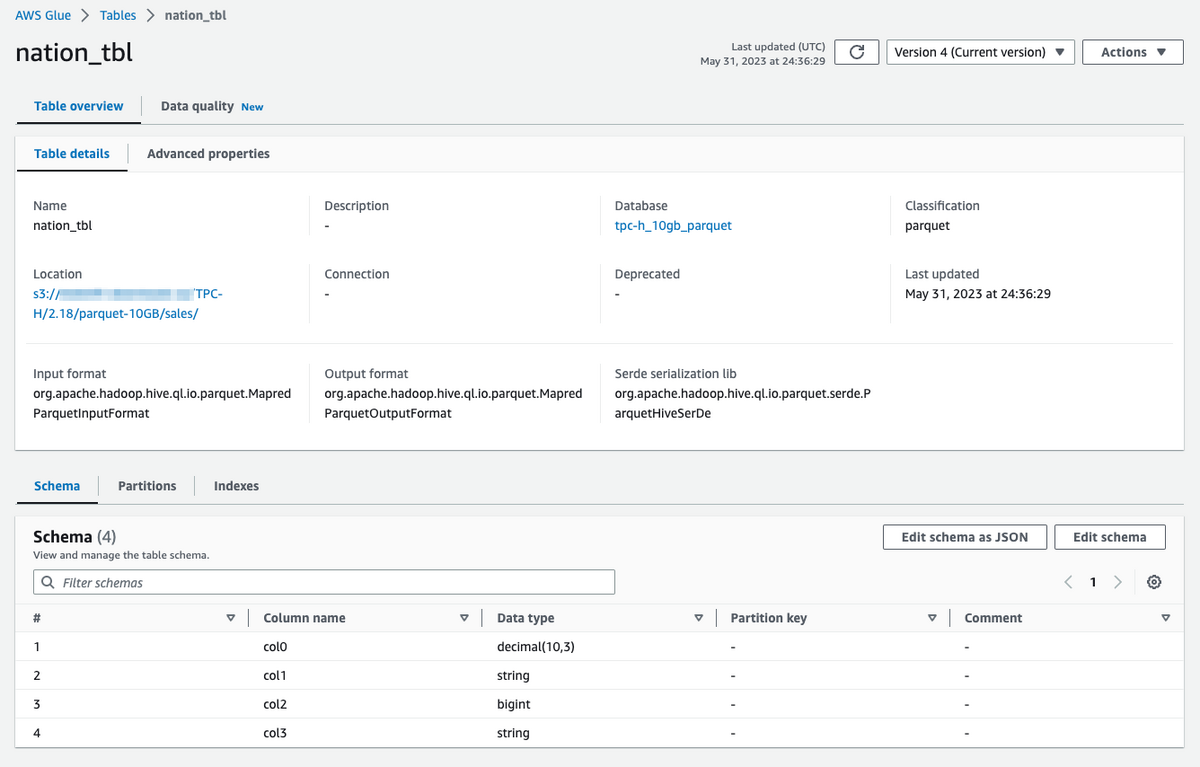
Task: Navigate to Tables breadcrumb link
Action: point(118,16)
